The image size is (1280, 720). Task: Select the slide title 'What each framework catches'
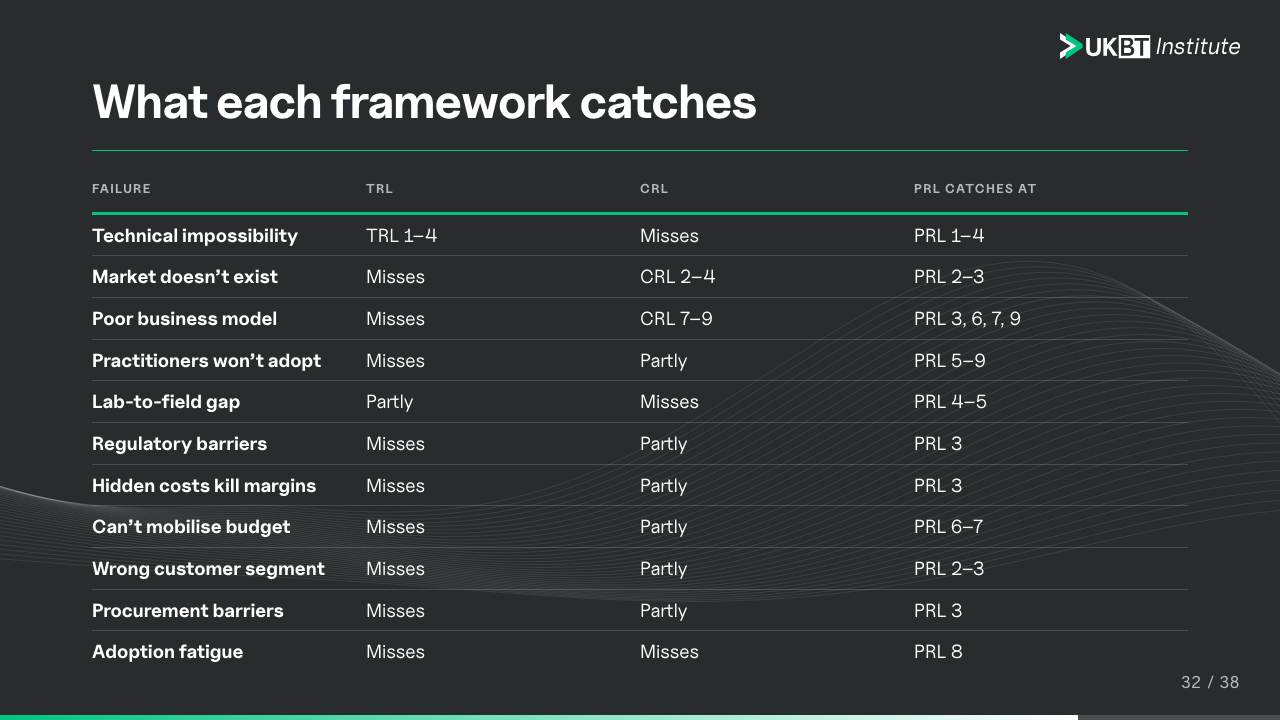click(x=424, y=102)
